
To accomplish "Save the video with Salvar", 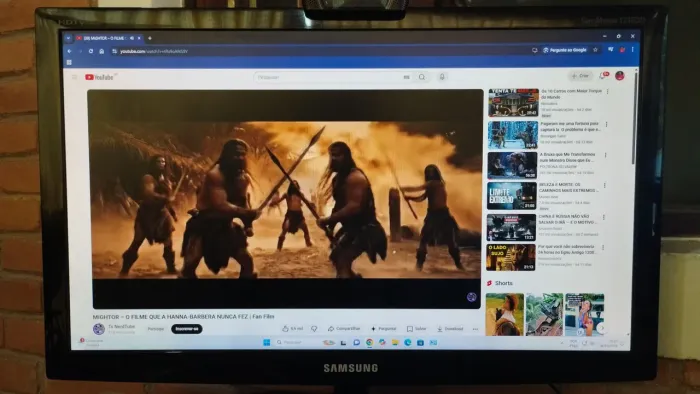I will [x=417, y=329].
